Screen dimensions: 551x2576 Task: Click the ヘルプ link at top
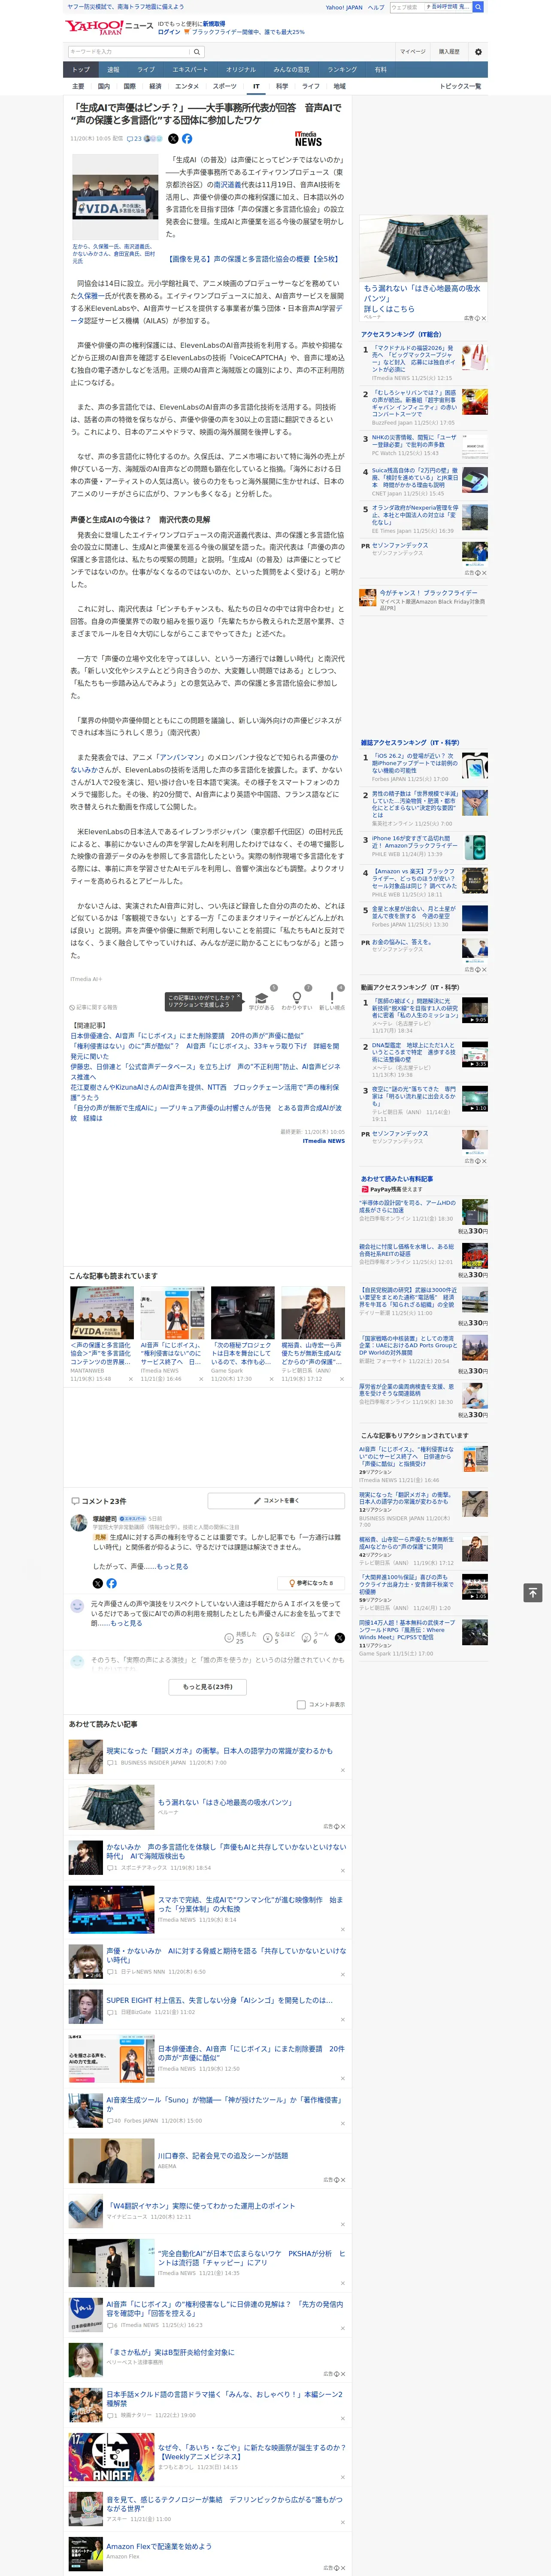click(376, 7)
